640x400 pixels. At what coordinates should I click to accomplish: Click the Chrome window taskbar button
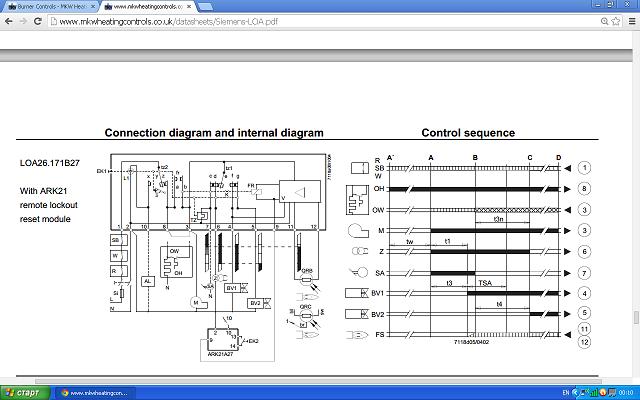95,392
